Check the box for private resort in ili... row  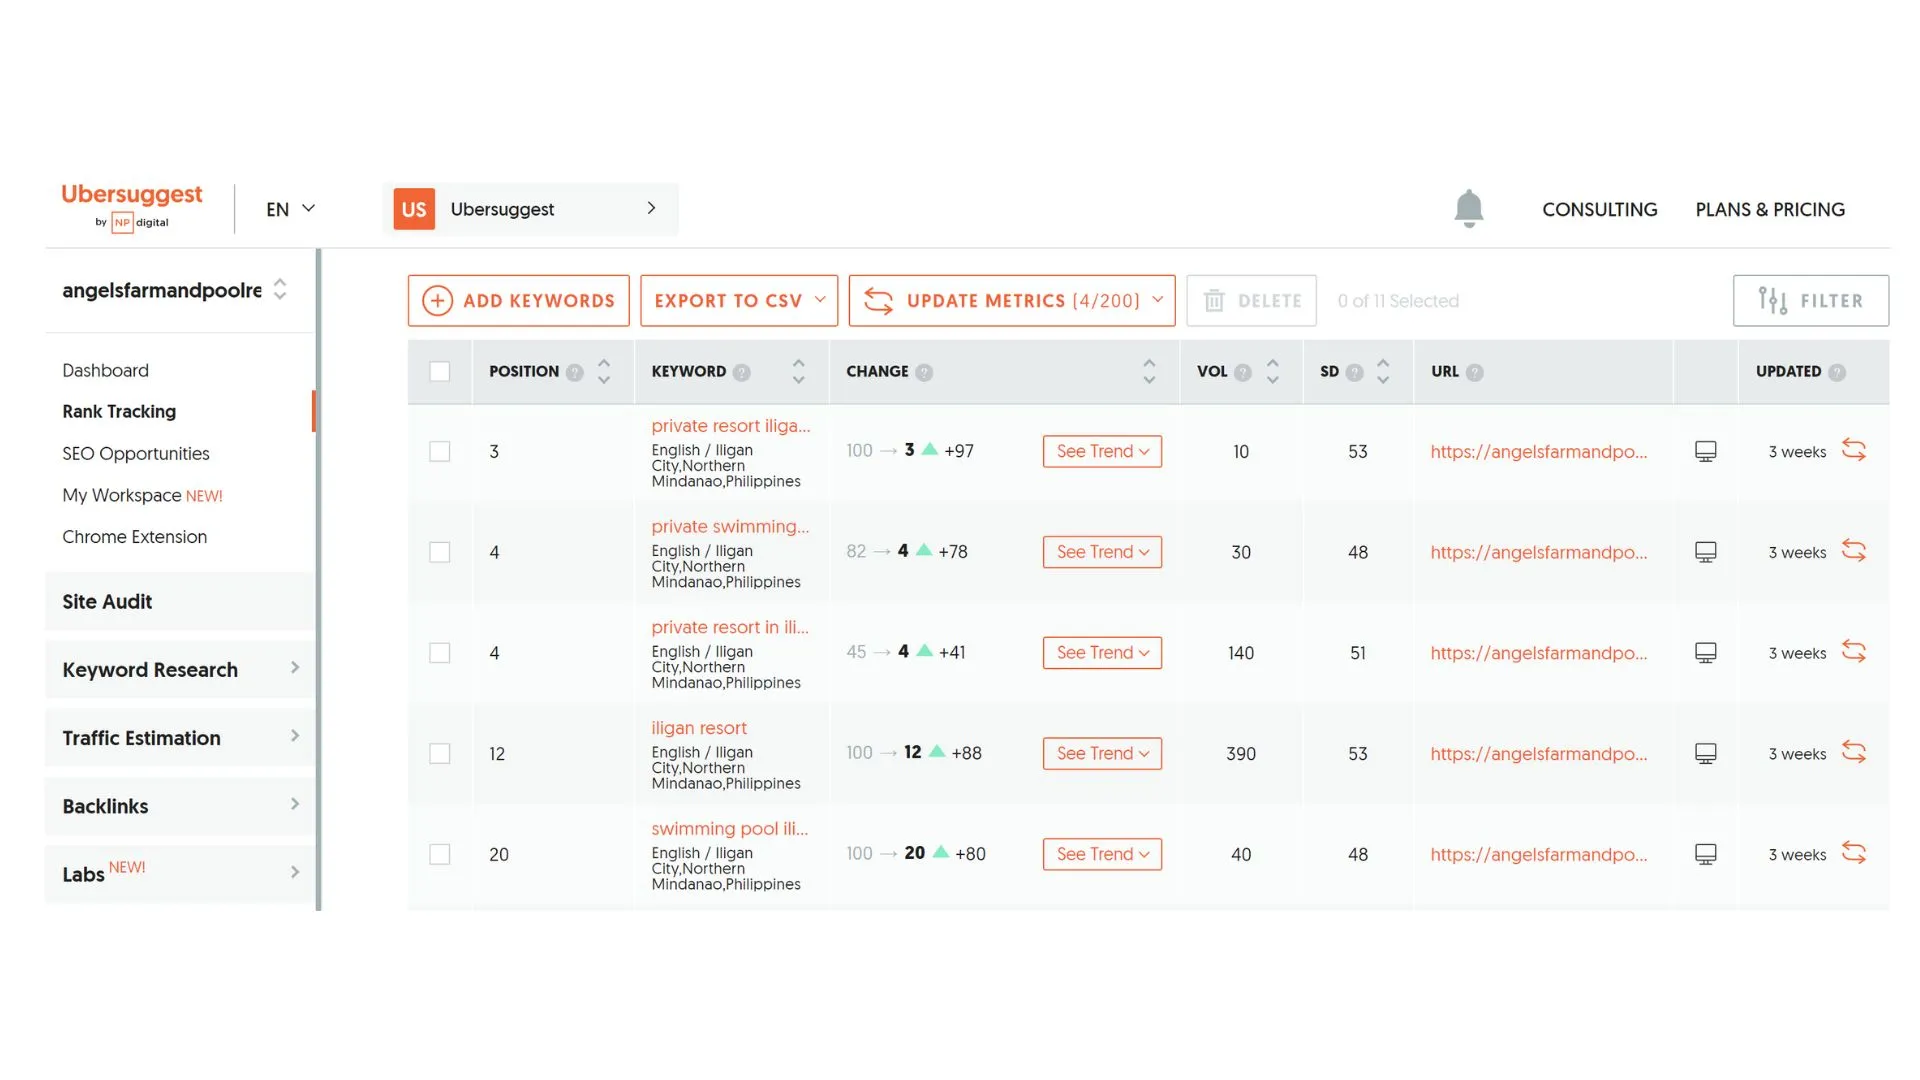[x=439, y=653]
